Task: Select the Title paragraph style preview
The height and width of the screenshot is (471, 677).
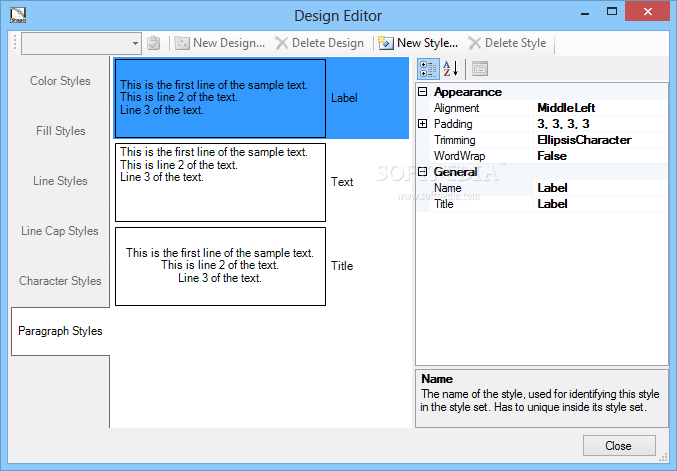Action: tap(220, 266)
